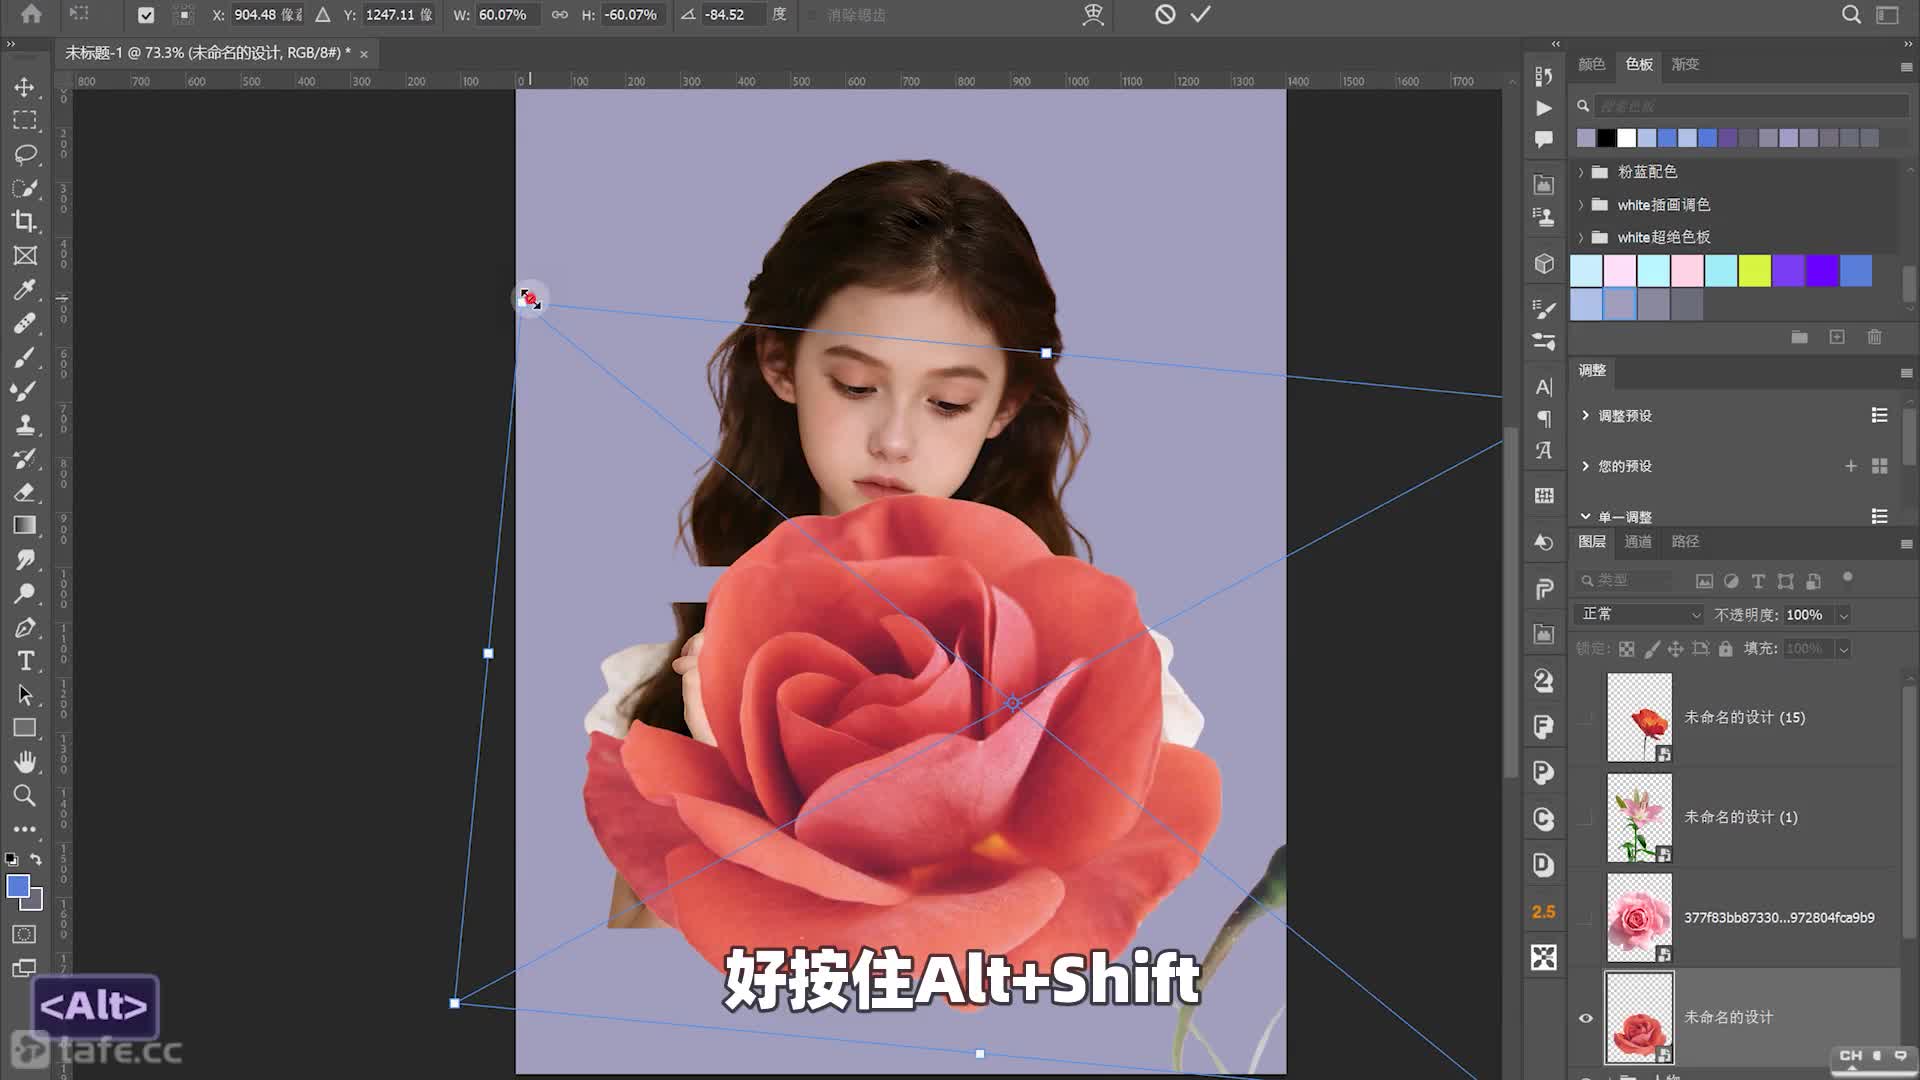
Task: Toggle the link width and height ratio
Action: click(x=560, y=15)
